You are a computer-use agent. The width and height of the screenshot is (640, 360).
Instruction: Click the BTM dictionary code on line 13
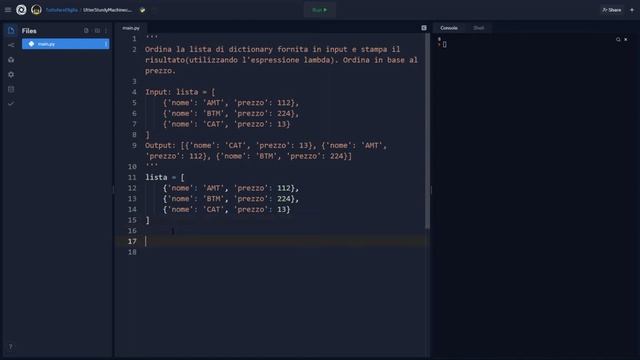[x=231, y=199]
